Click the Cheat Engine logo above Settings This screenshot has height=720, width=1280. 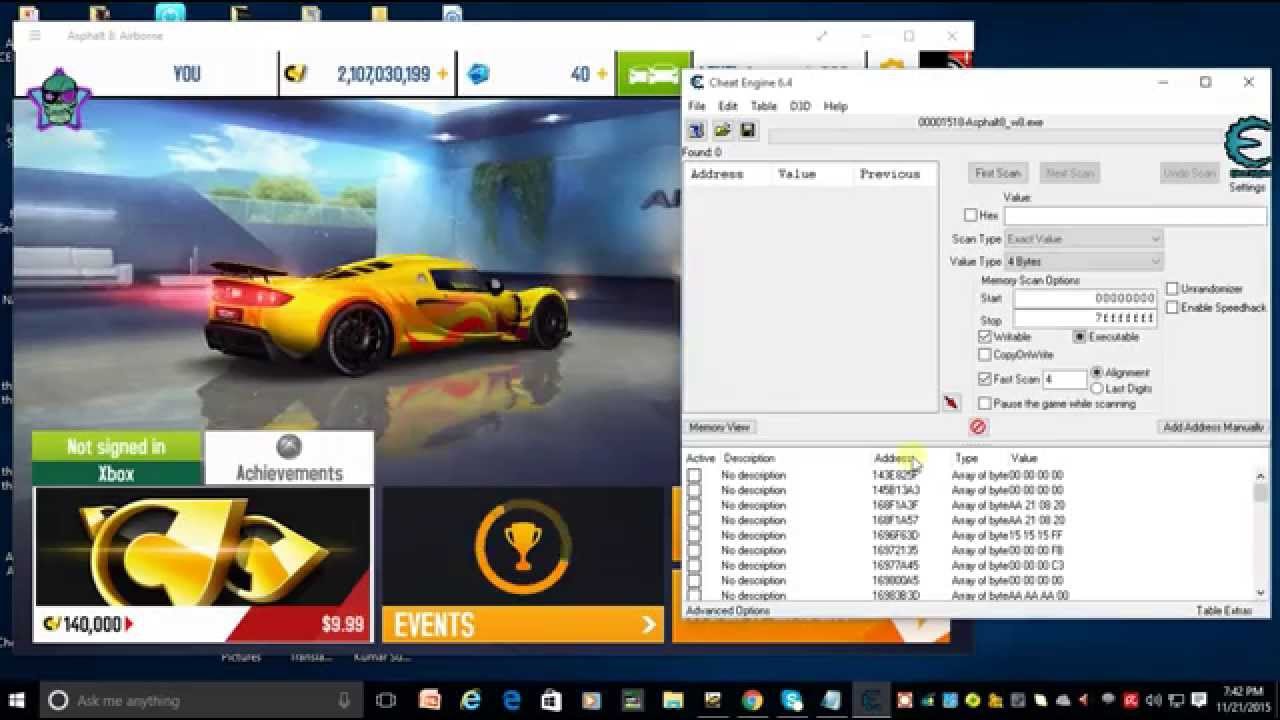[1247, 148]
